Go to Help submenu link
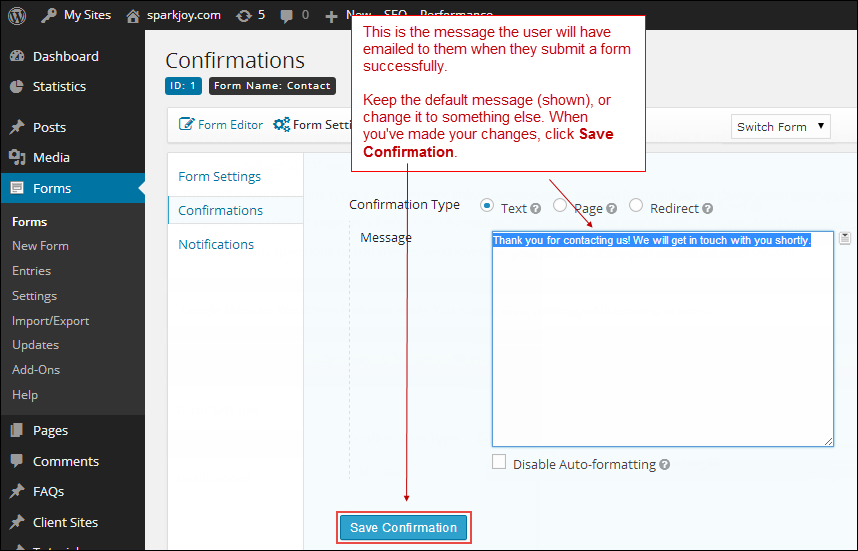858x551 pixels. (25, 395)
